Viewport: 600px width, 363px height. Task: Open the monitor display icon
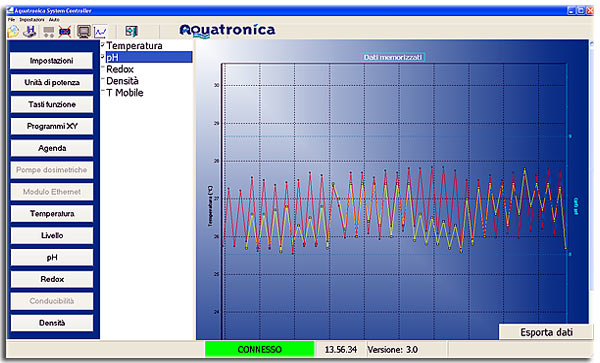[x=83, y=31]
